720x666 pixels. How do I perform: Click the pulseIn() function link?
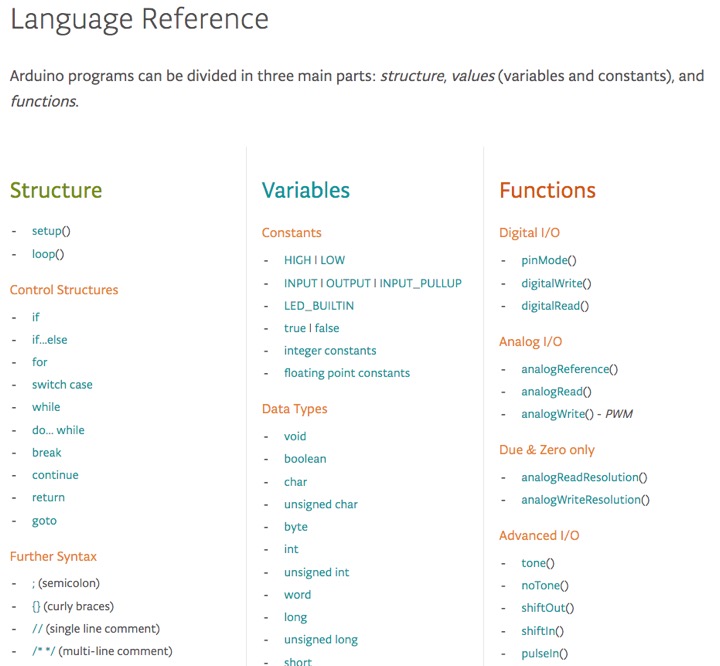tap(544, 654)
